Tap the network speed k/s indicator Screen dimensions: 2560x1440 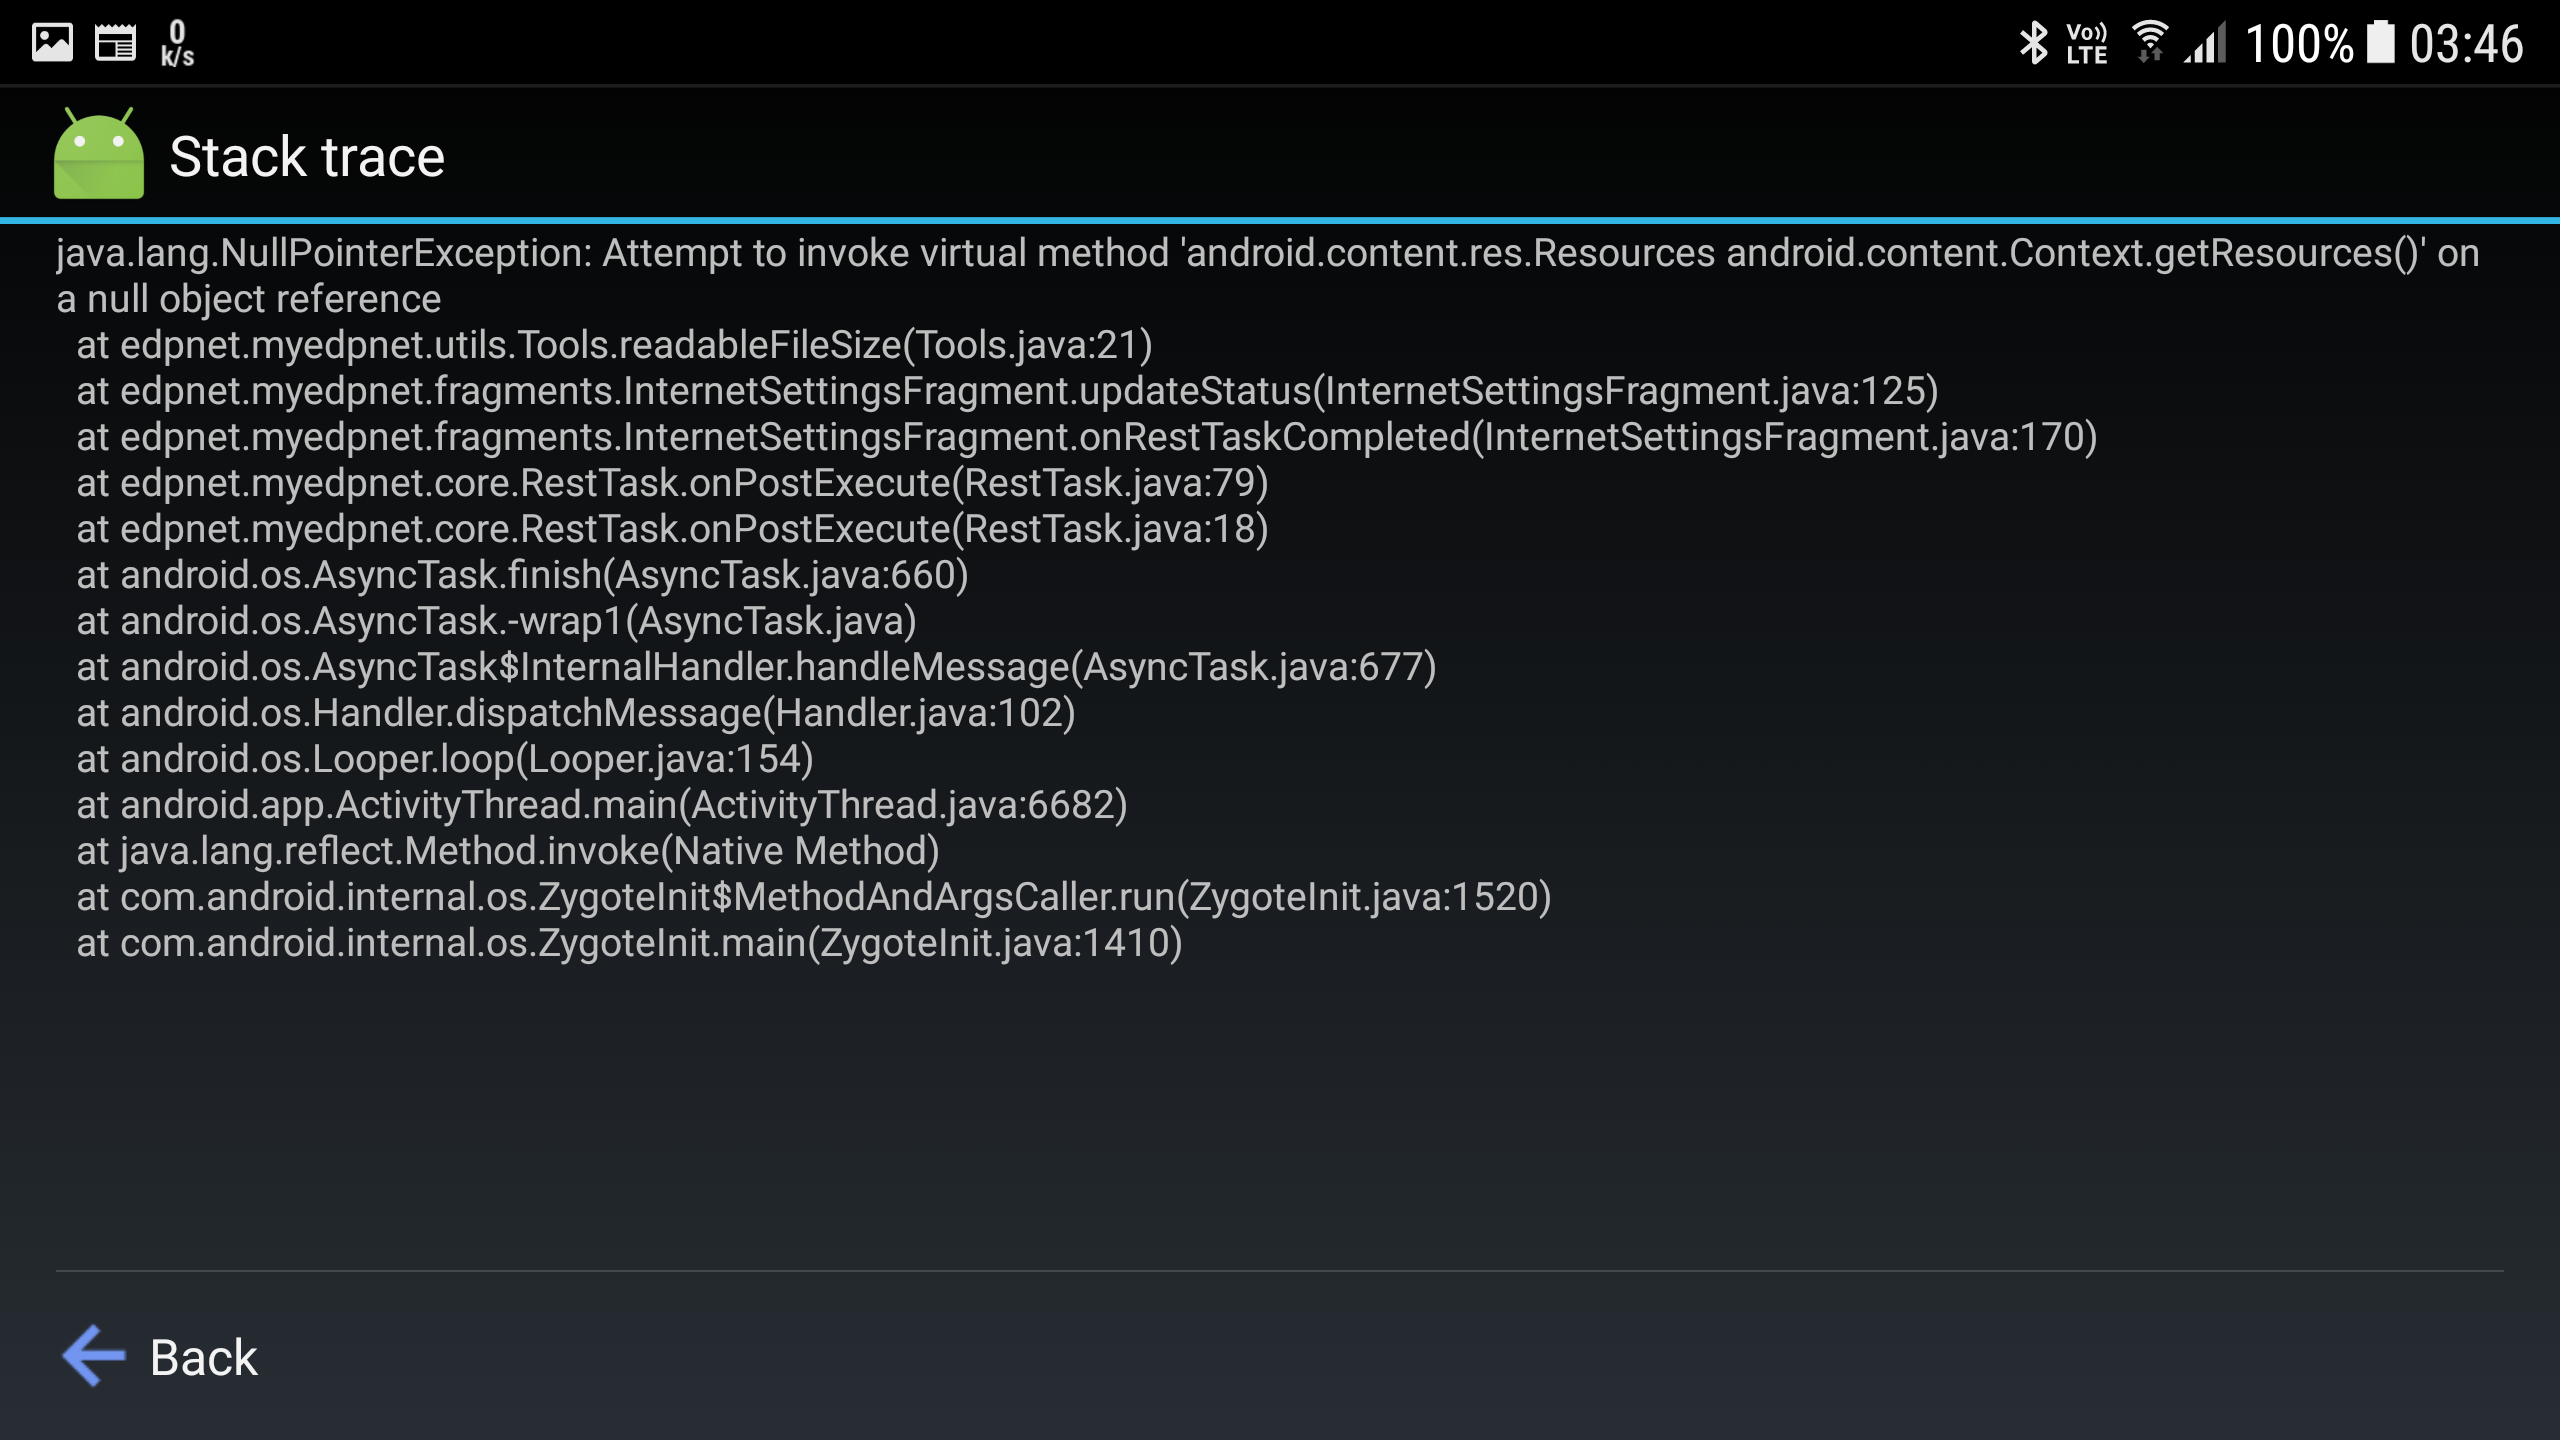(x=177, y=44)
